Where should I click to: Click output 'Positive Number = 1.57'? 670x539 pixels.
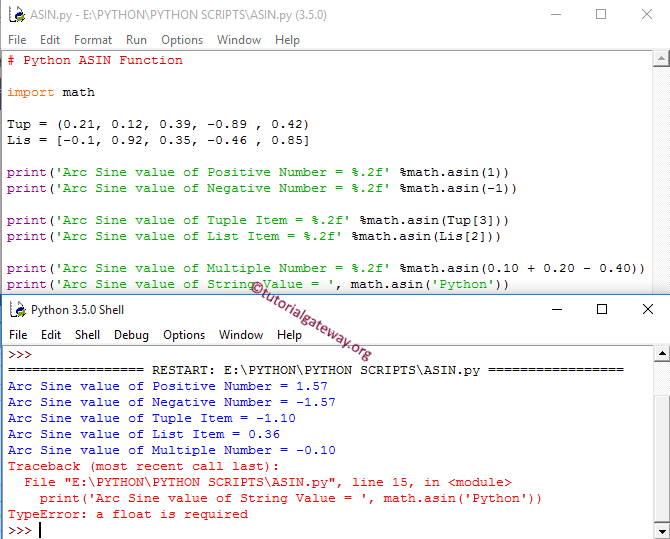[168, 386]
